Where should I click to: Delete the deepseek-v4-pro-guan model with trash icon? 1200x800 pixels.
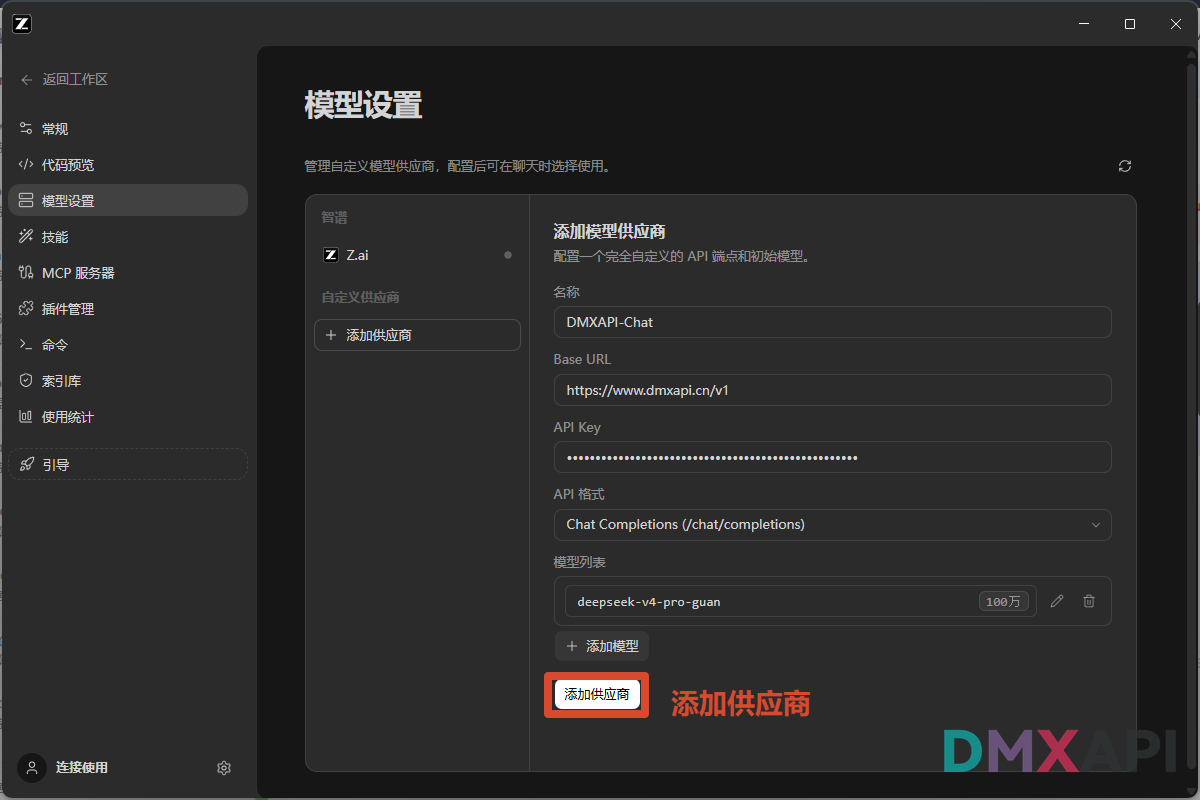click(x=1090, y=601)
